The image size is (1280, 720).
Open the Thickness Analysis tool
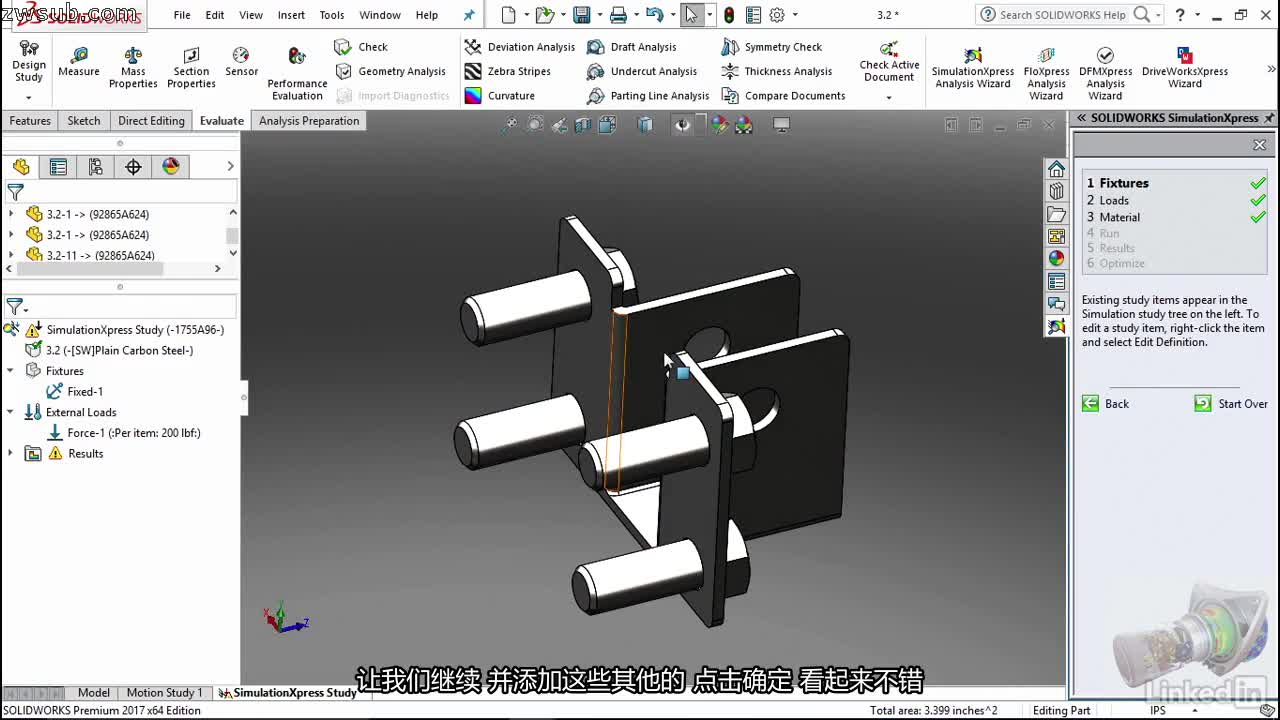pos(786,71)
